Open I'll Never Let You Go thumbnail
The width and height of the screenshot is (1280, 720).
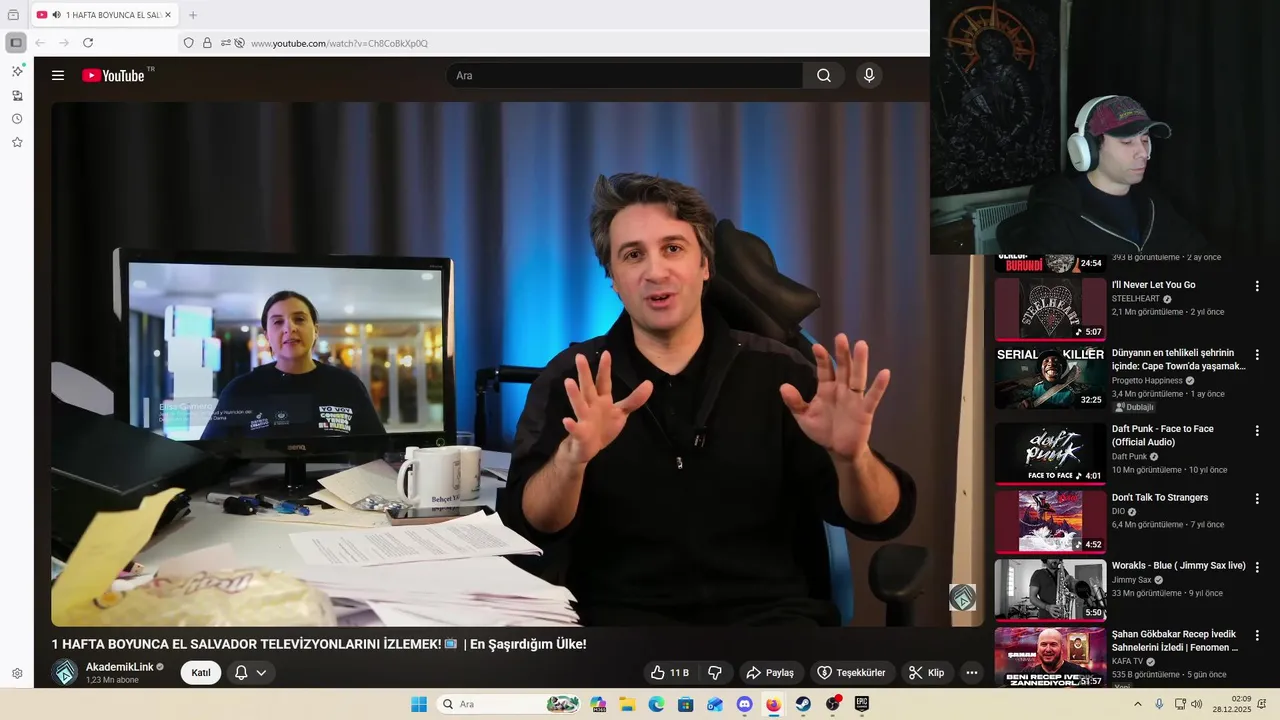coord(1050,309)
